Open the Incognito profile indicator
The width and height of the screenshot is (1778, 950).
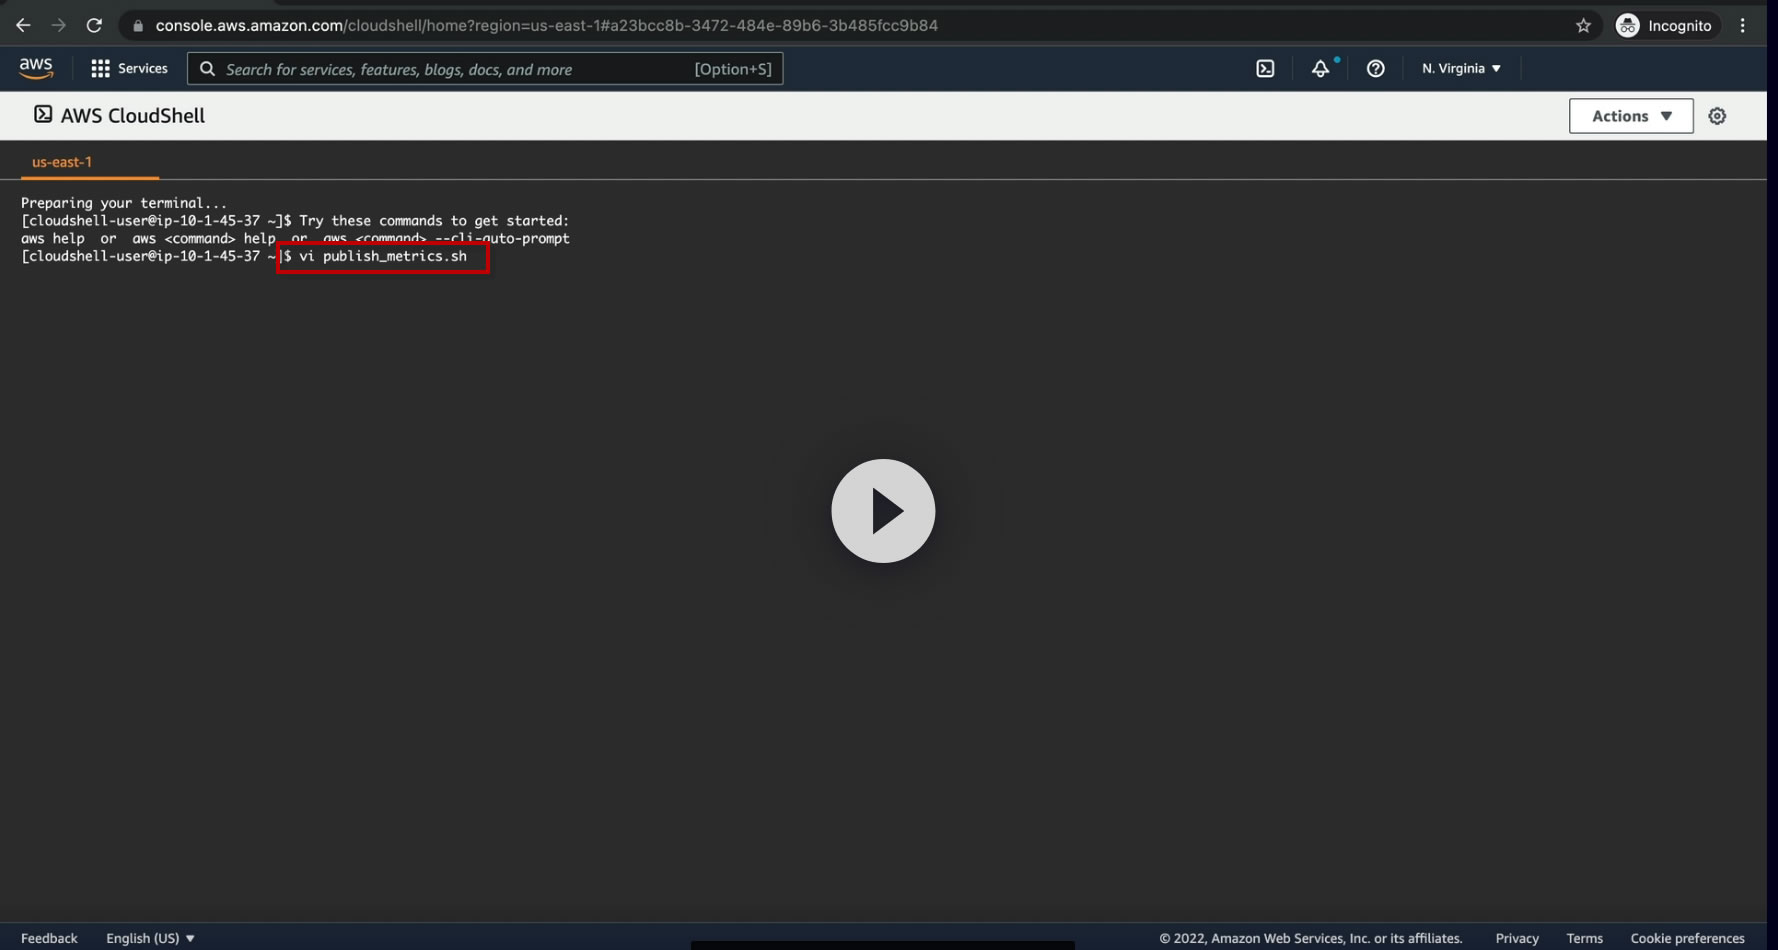(1664, 25)
